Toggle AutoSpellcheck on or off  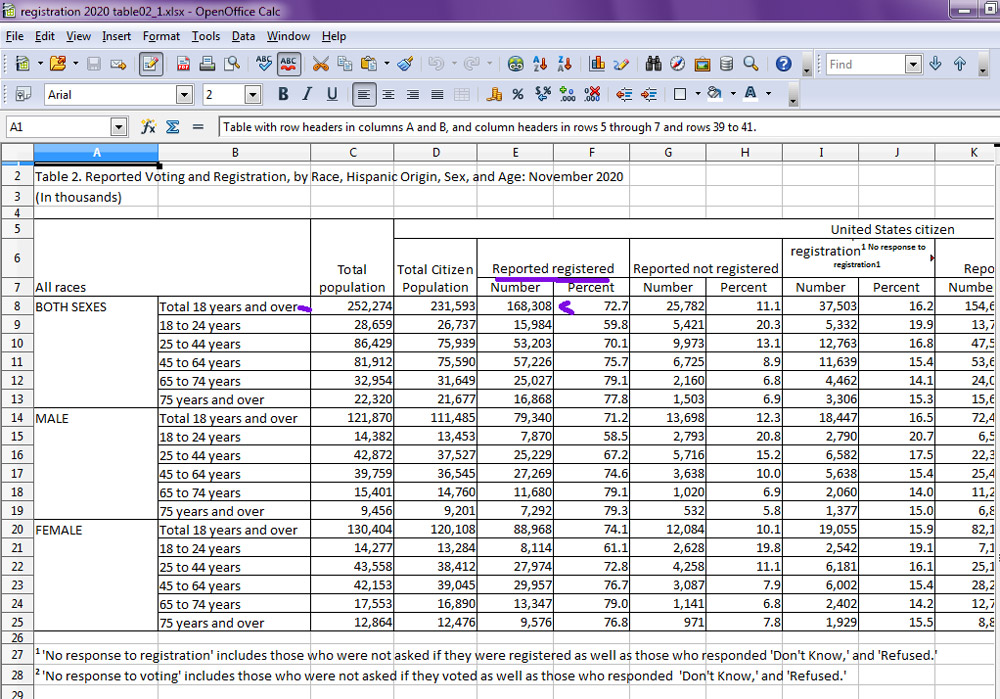click(x=289, y=64)
